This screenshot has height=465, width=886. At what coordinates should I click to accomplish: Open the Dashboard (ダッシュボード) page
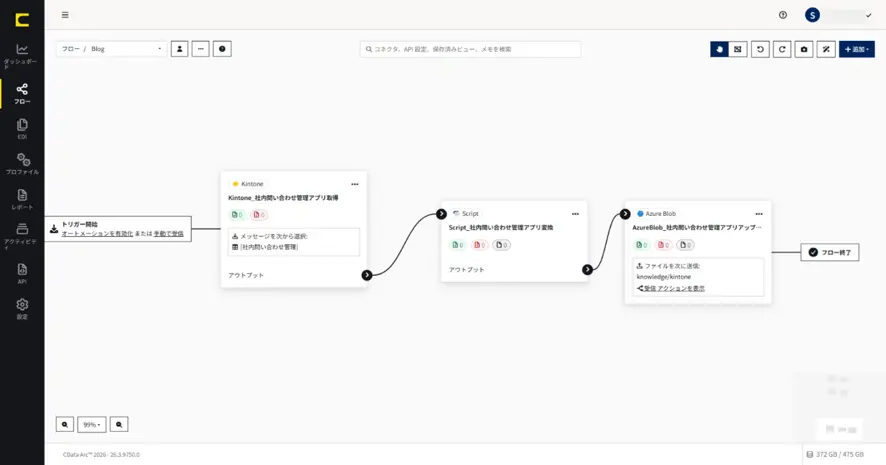click(22, 56)
